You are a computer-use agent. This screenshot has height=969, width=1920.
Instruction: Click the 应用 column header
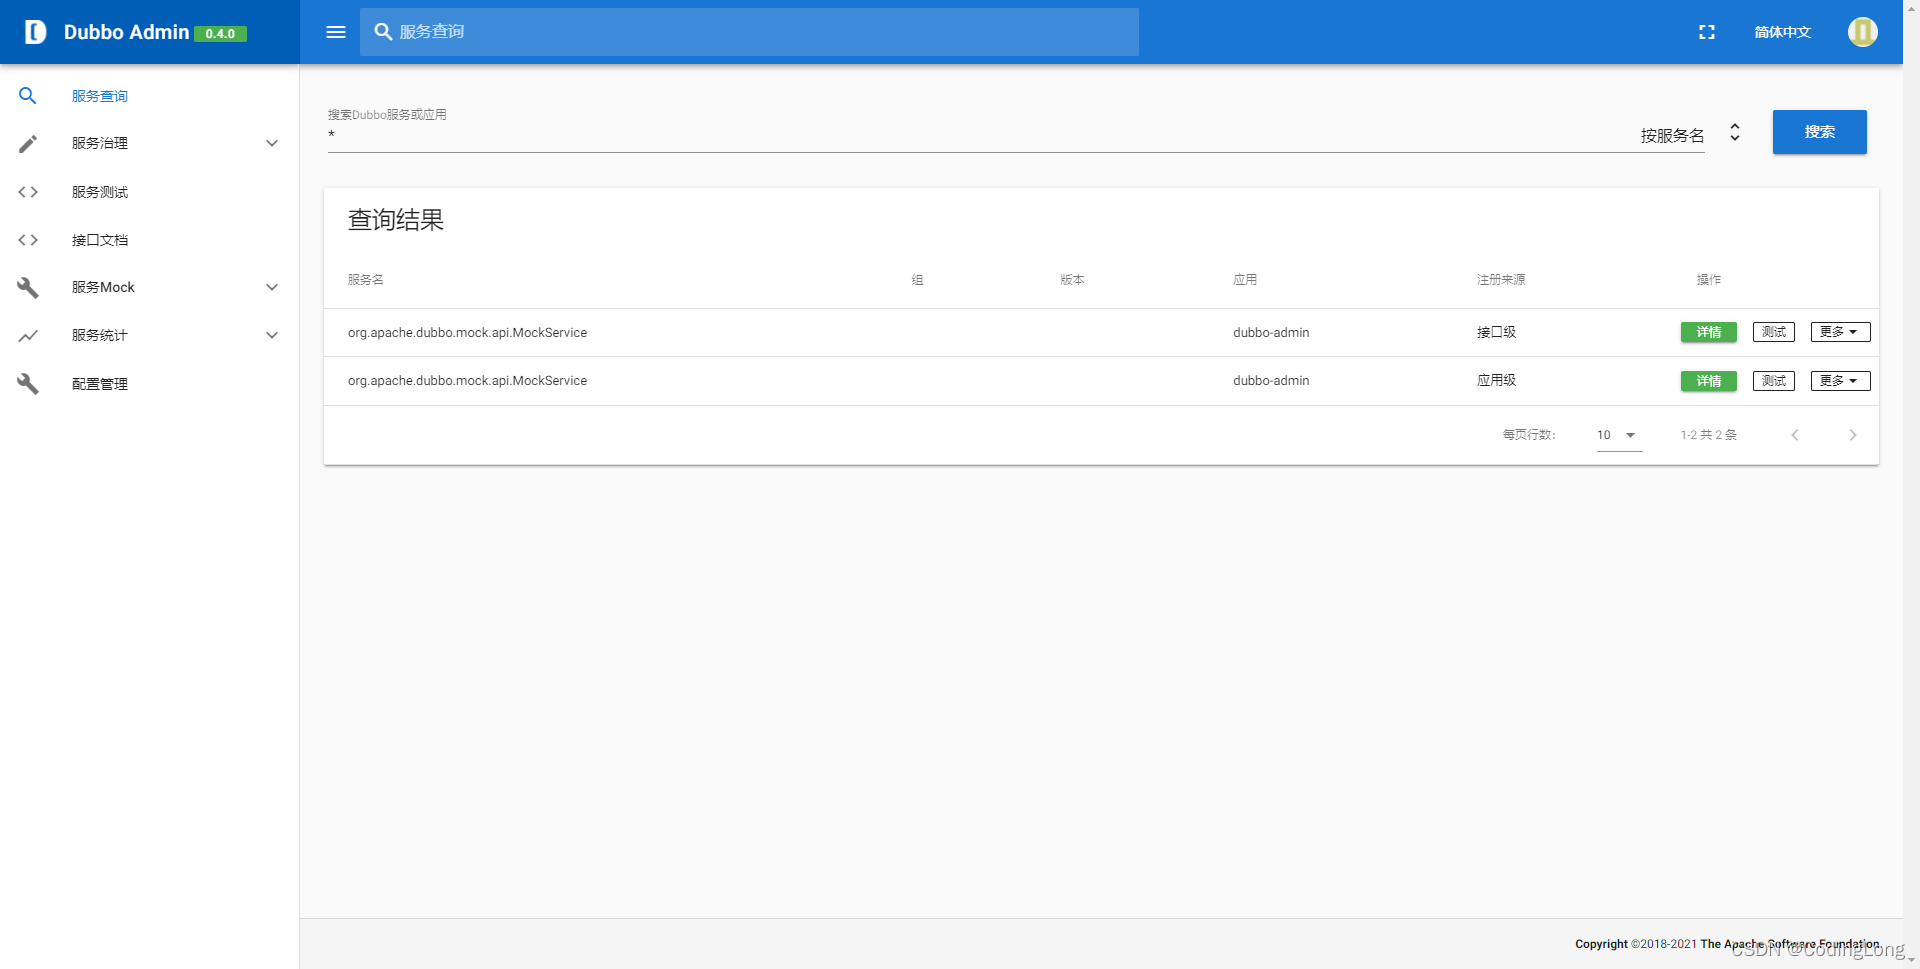click(1245, 280)
